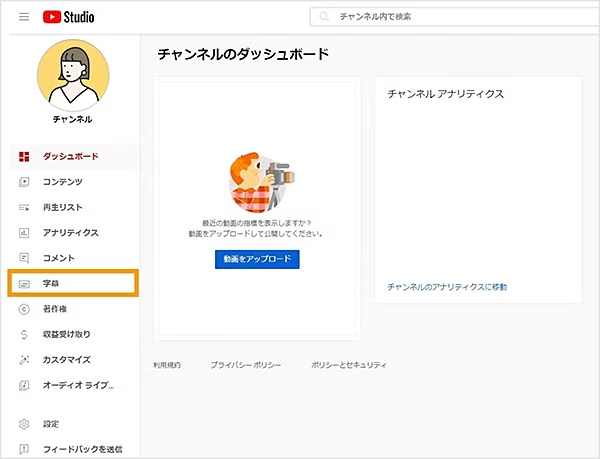Click the channel avatar picture
This screenshot has width=600, height=459.
[73, 75]
